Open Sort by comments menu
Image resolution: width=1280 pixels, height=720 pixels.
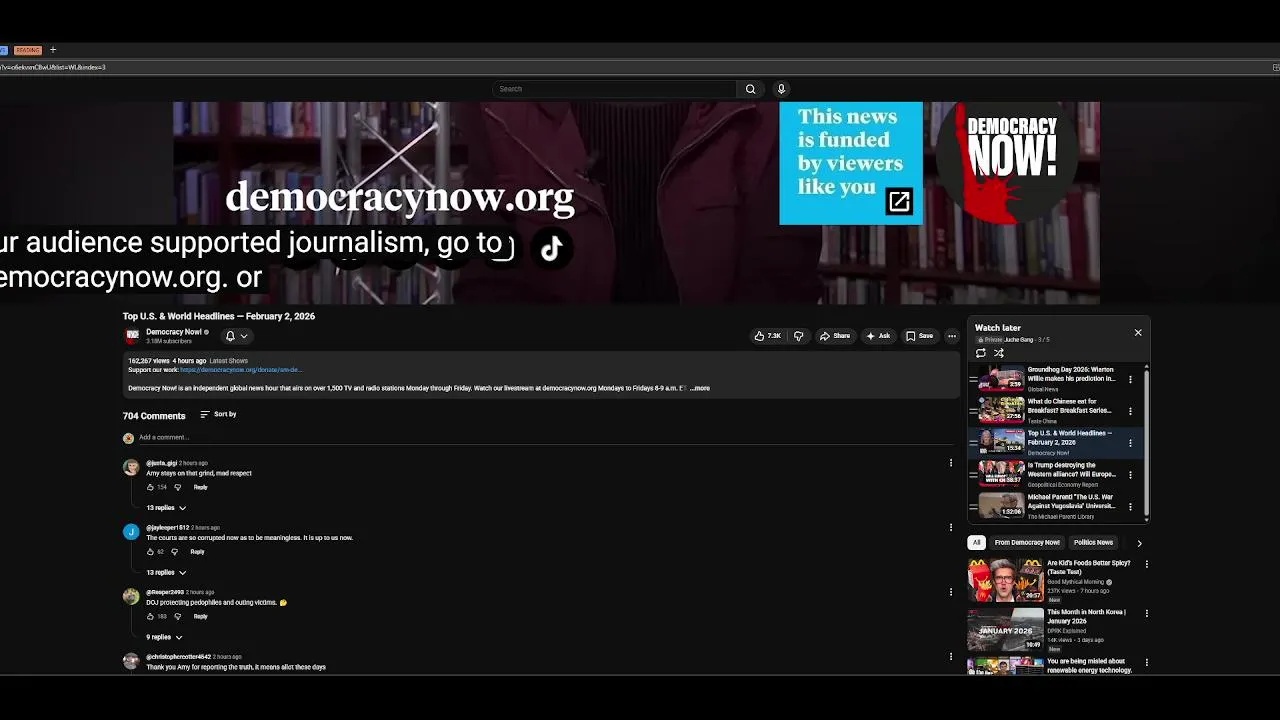pyautogui.click(x=218, y=414)
